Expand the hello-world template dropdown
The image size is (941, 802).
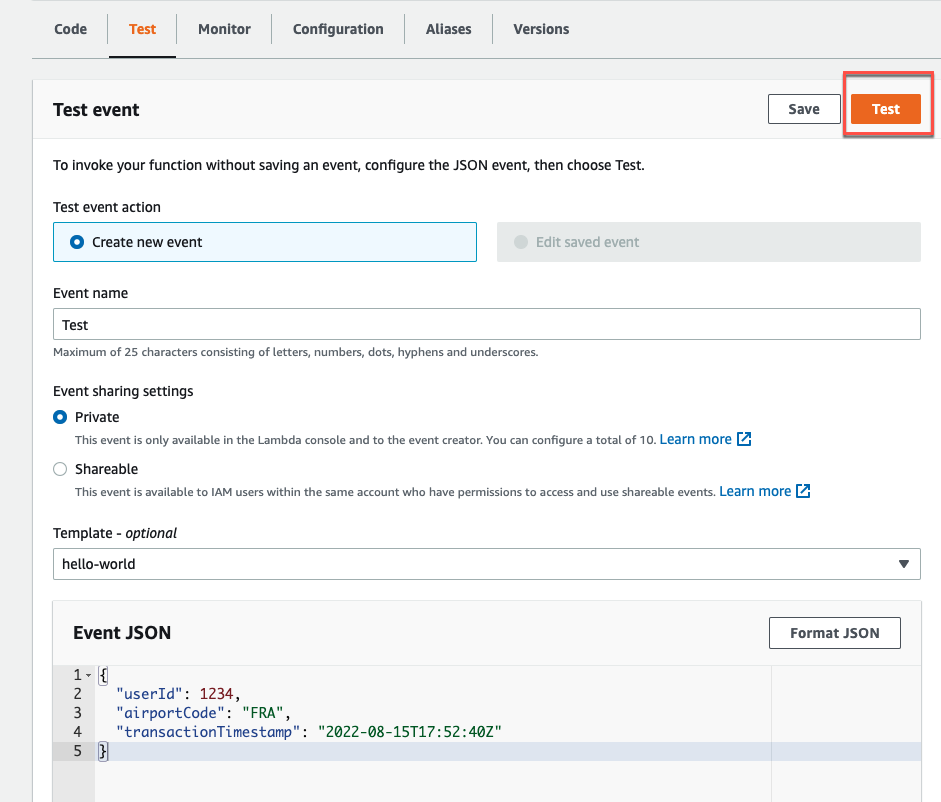coord(486,564)
